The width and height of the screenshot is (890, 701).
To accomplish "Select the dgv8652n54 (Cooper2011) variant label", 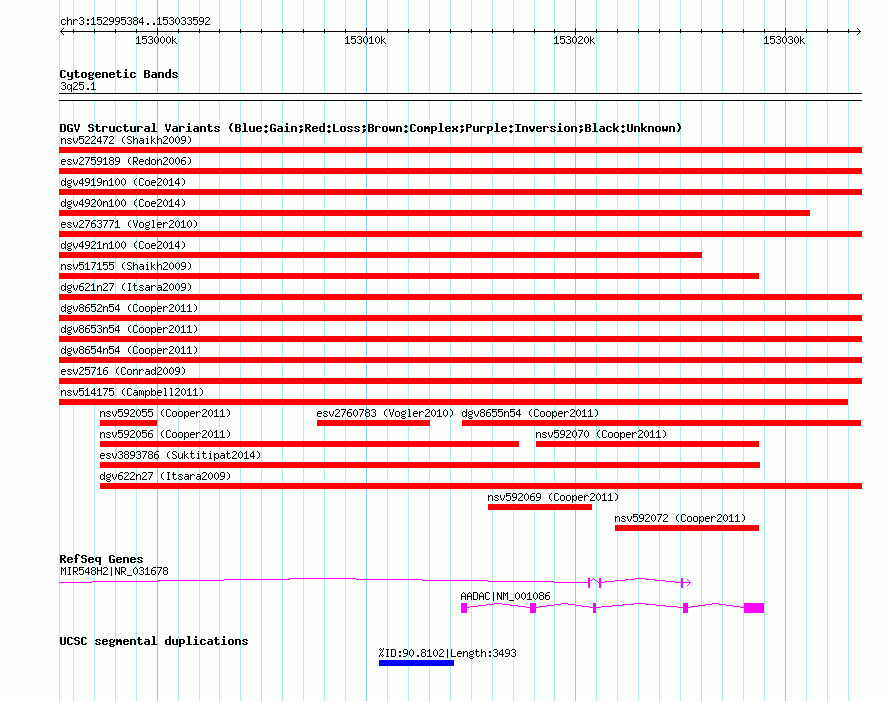I will (129, 308).
